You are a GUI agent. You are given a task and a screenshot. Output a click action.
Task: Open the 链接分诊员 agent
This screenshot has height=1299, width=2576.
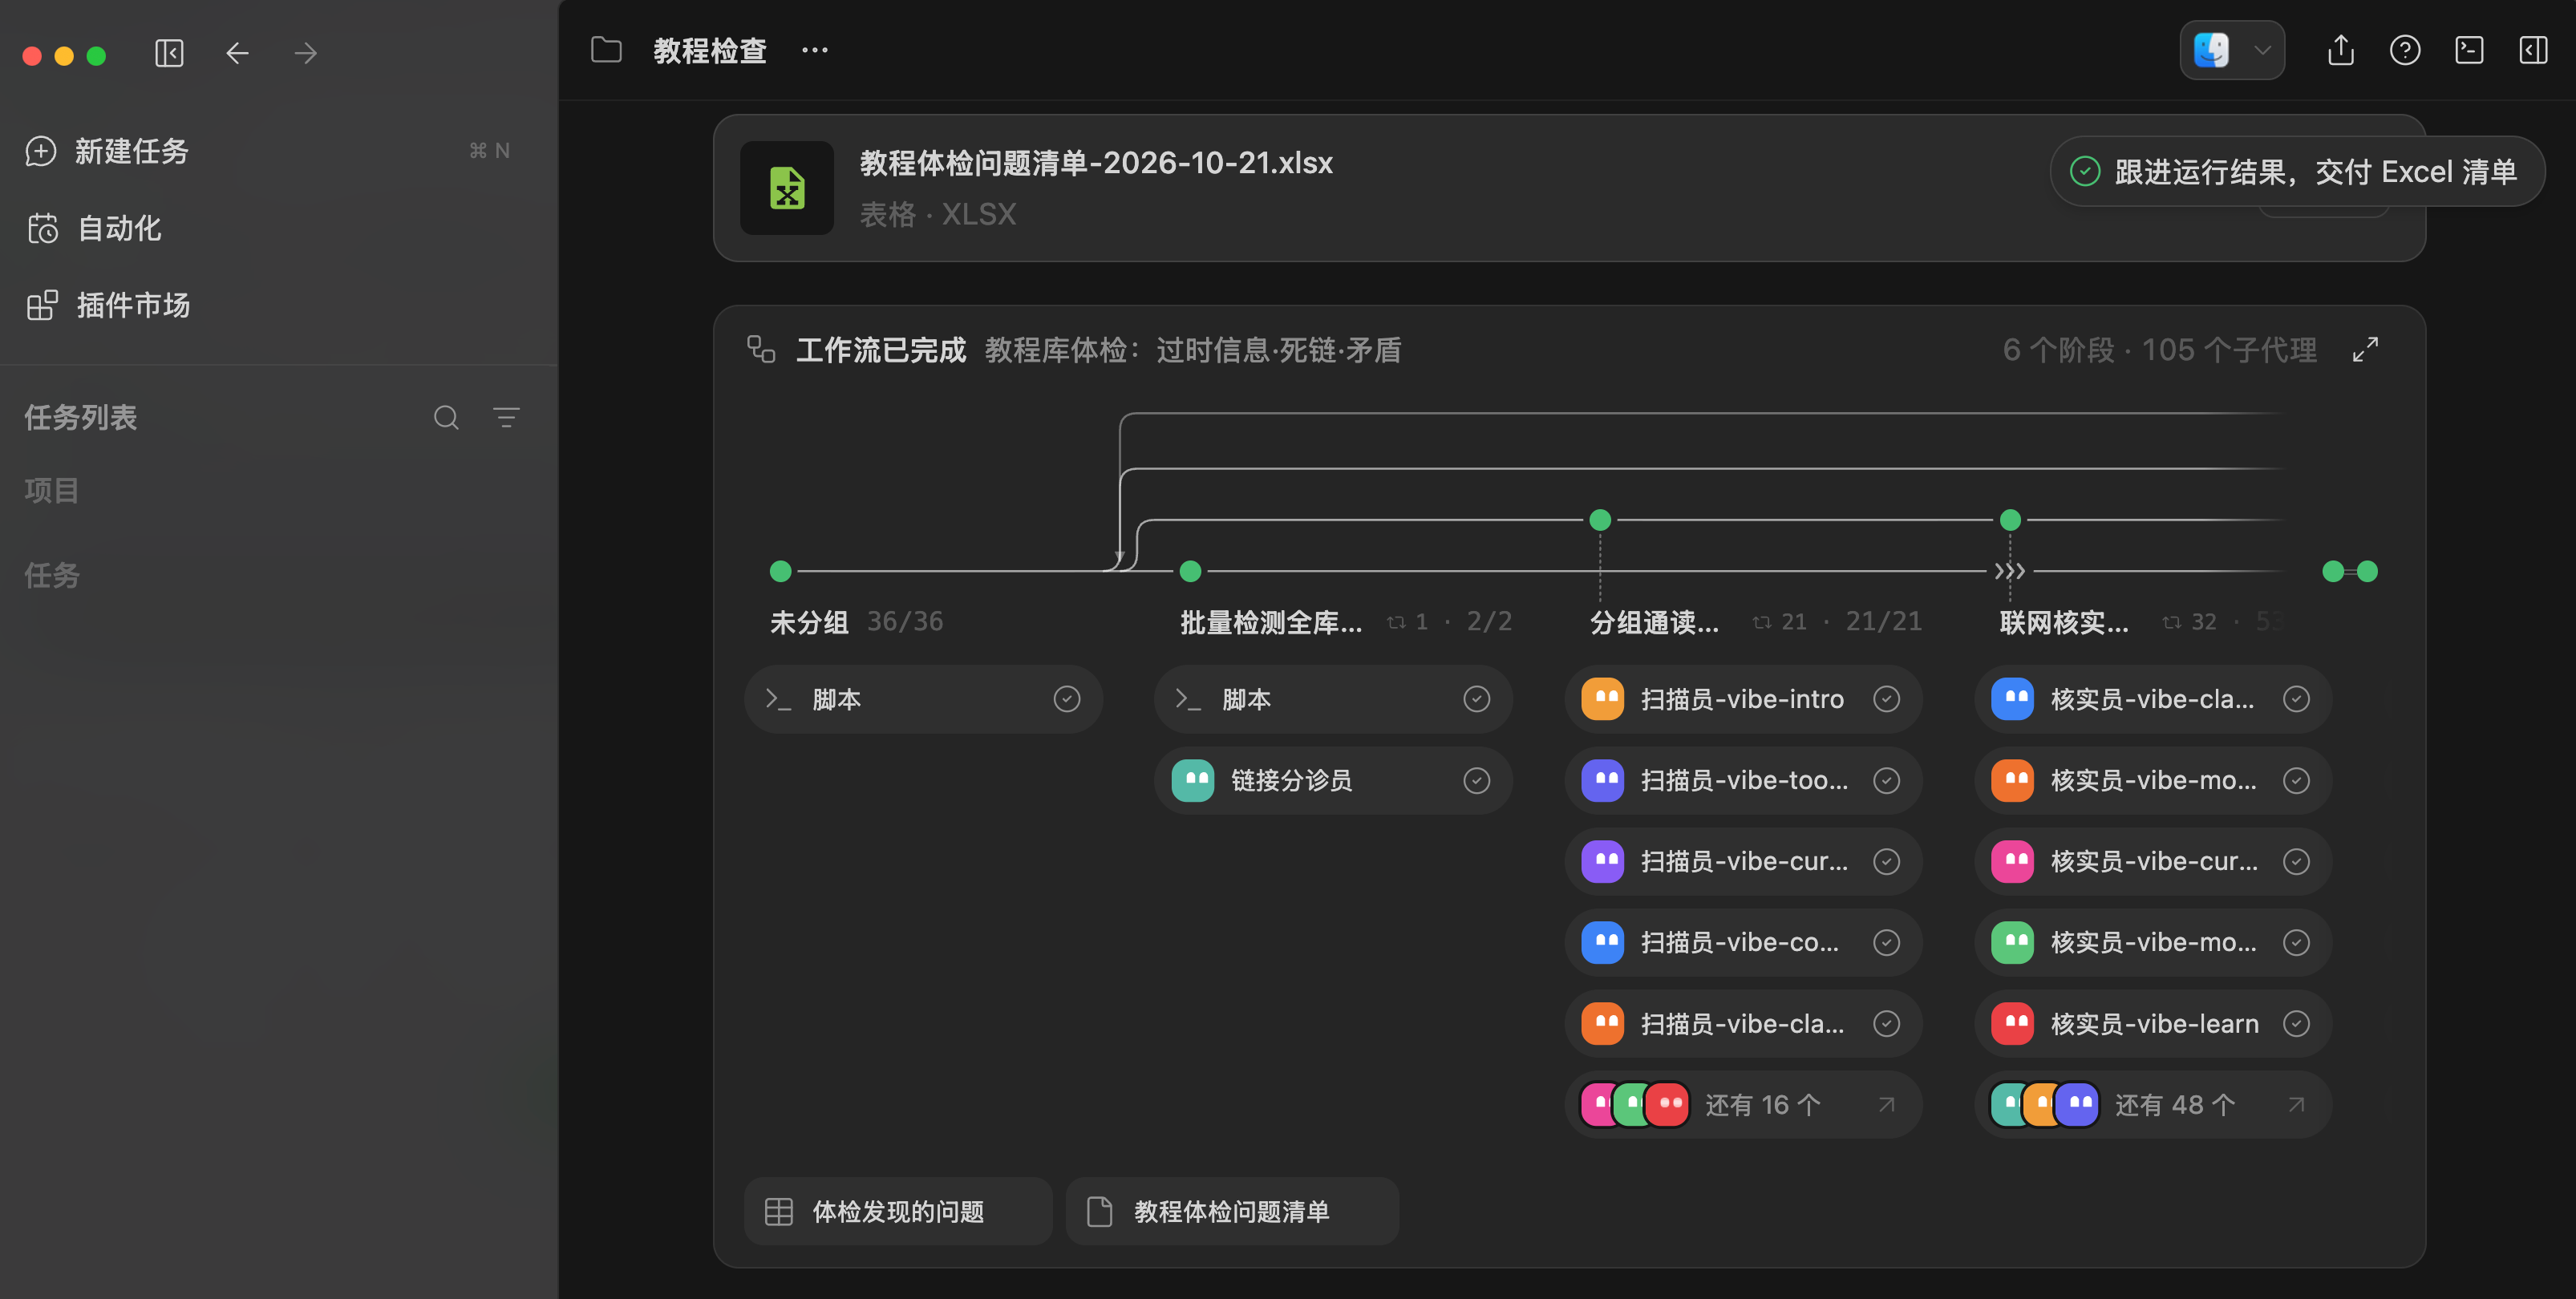[1333, 780]
